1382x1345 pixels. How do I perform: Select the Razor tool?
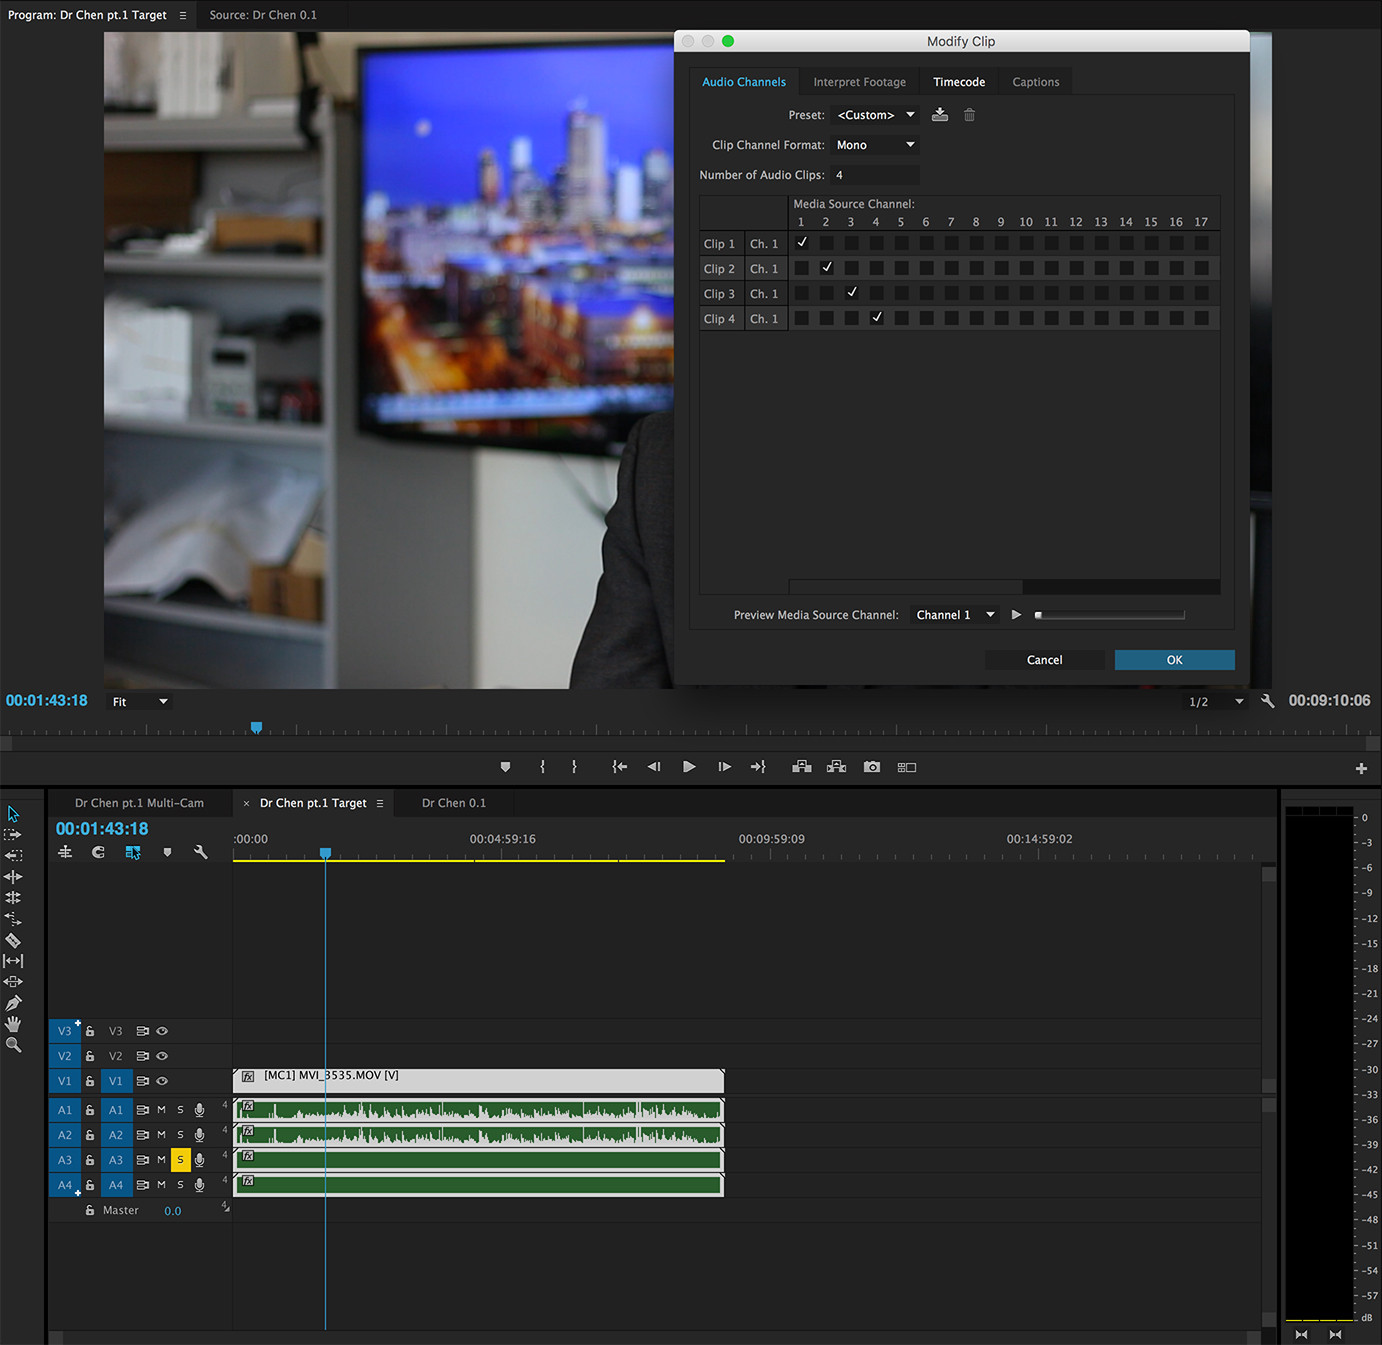[13, 941]
